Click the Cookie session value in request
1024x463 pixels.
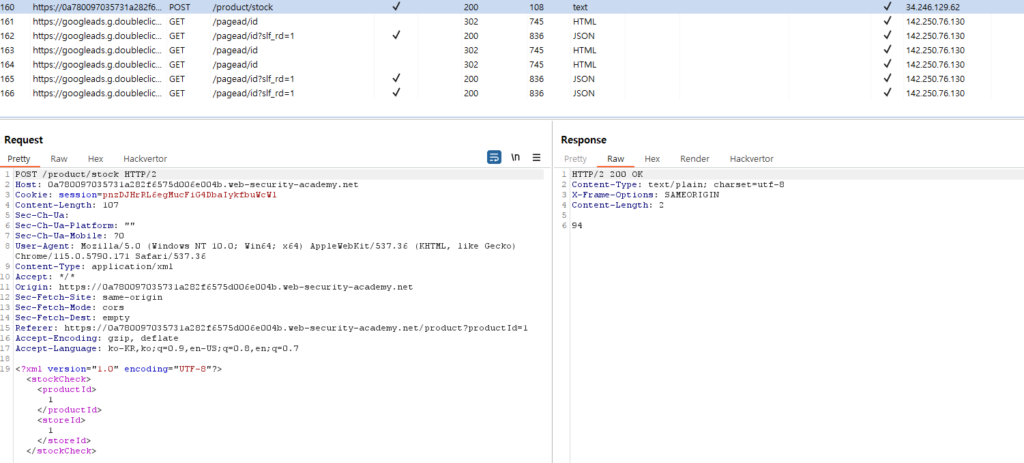coord(190,195)
